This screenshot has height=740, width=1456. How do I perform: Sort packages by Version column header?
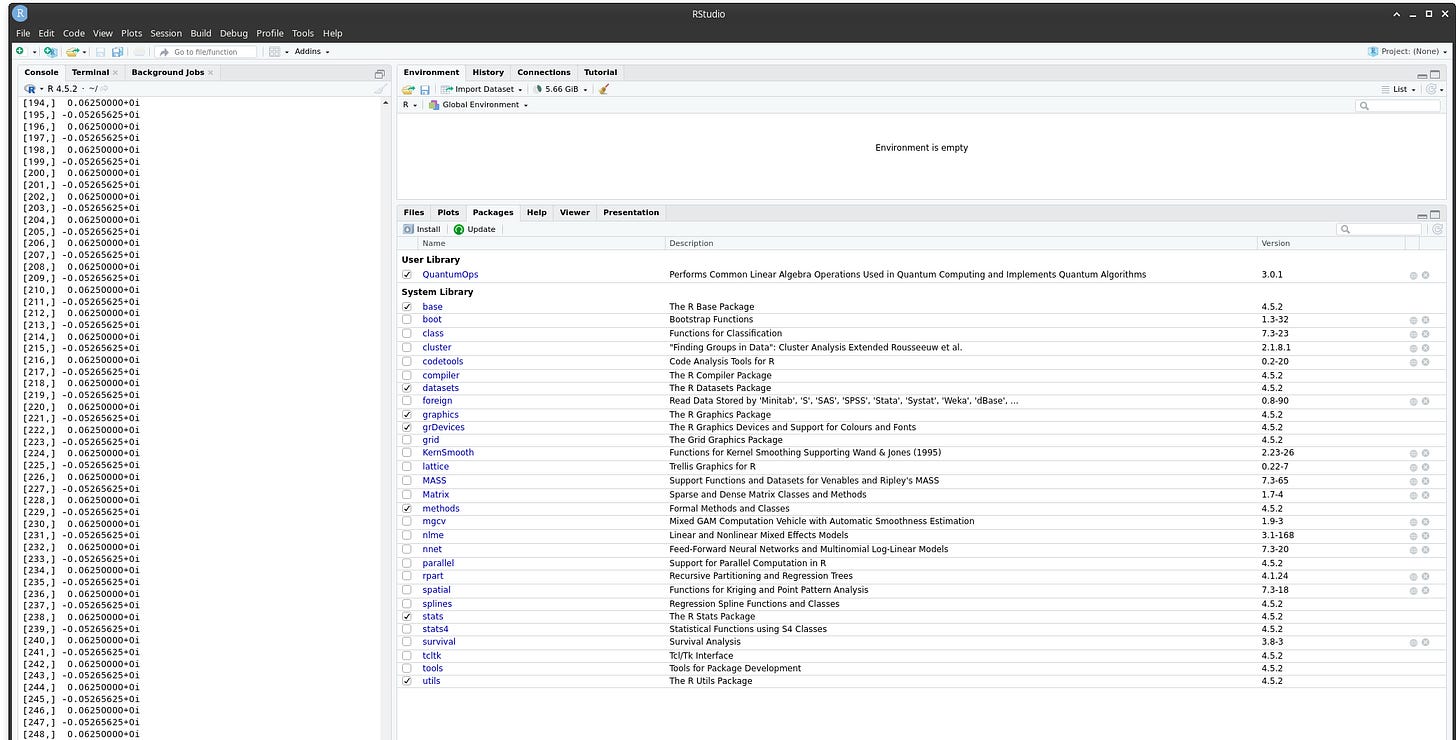(1276, 243)
